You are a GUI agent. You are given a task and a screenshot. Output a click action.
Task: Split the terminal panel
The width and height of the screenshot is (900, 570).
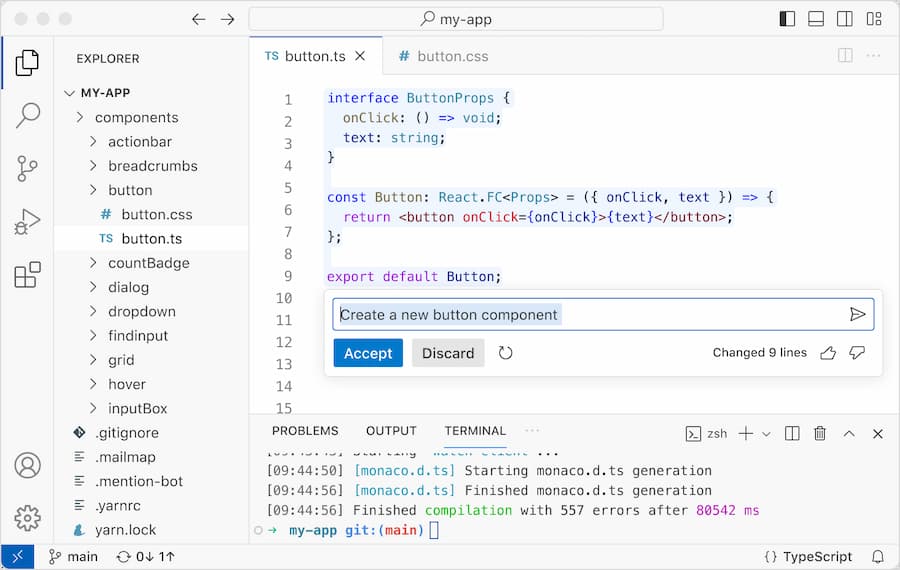coord(792,433)
